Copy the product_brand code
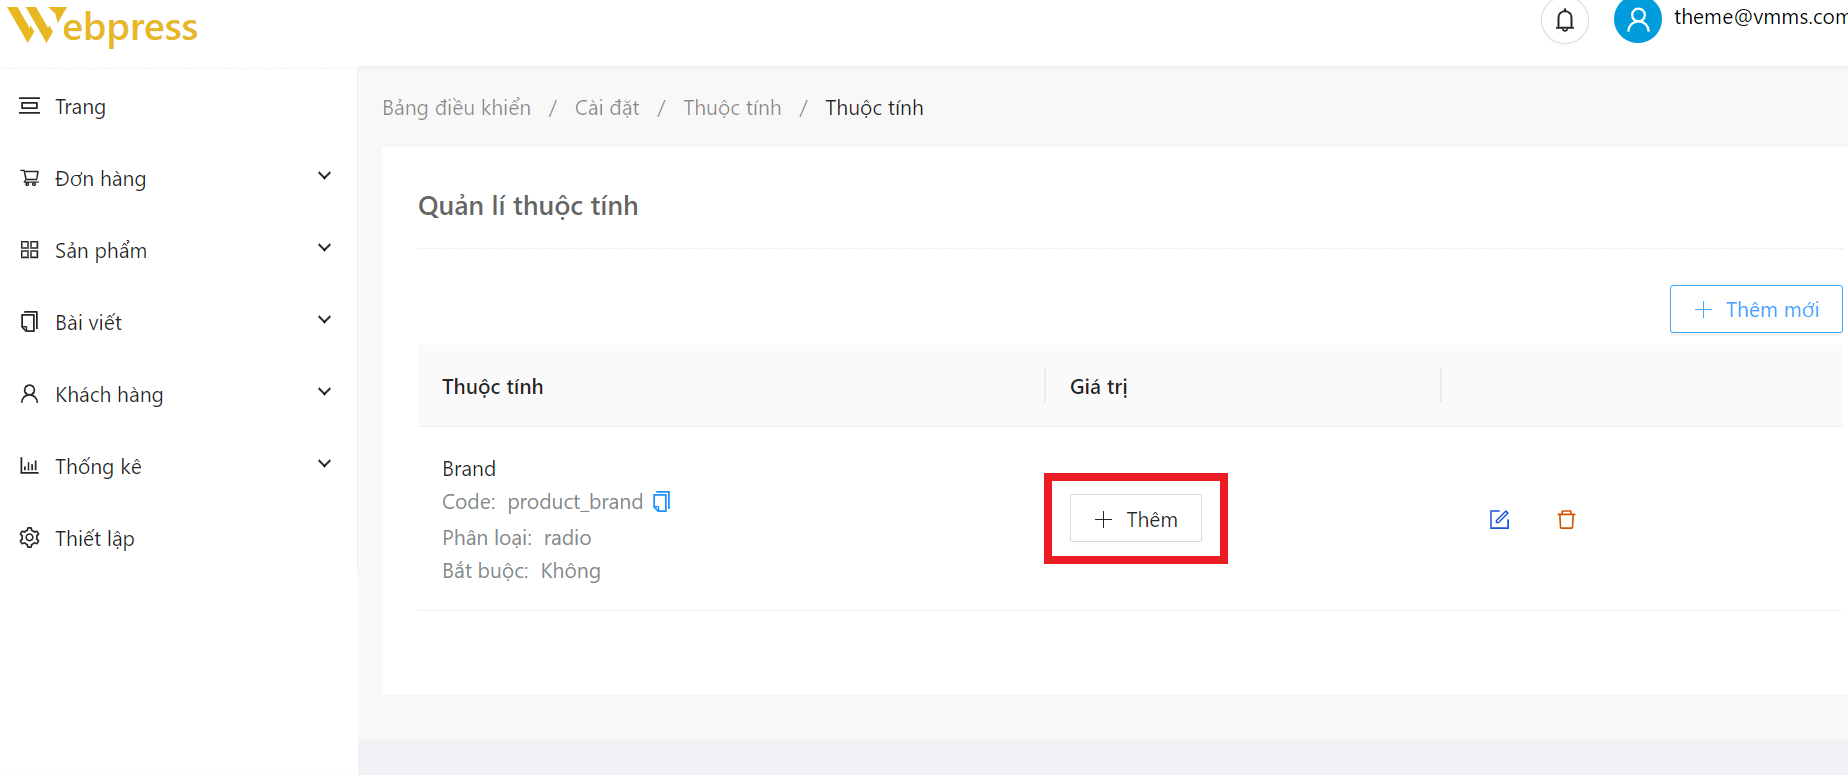The image size is (1848, 775). [x=661, y=502]
